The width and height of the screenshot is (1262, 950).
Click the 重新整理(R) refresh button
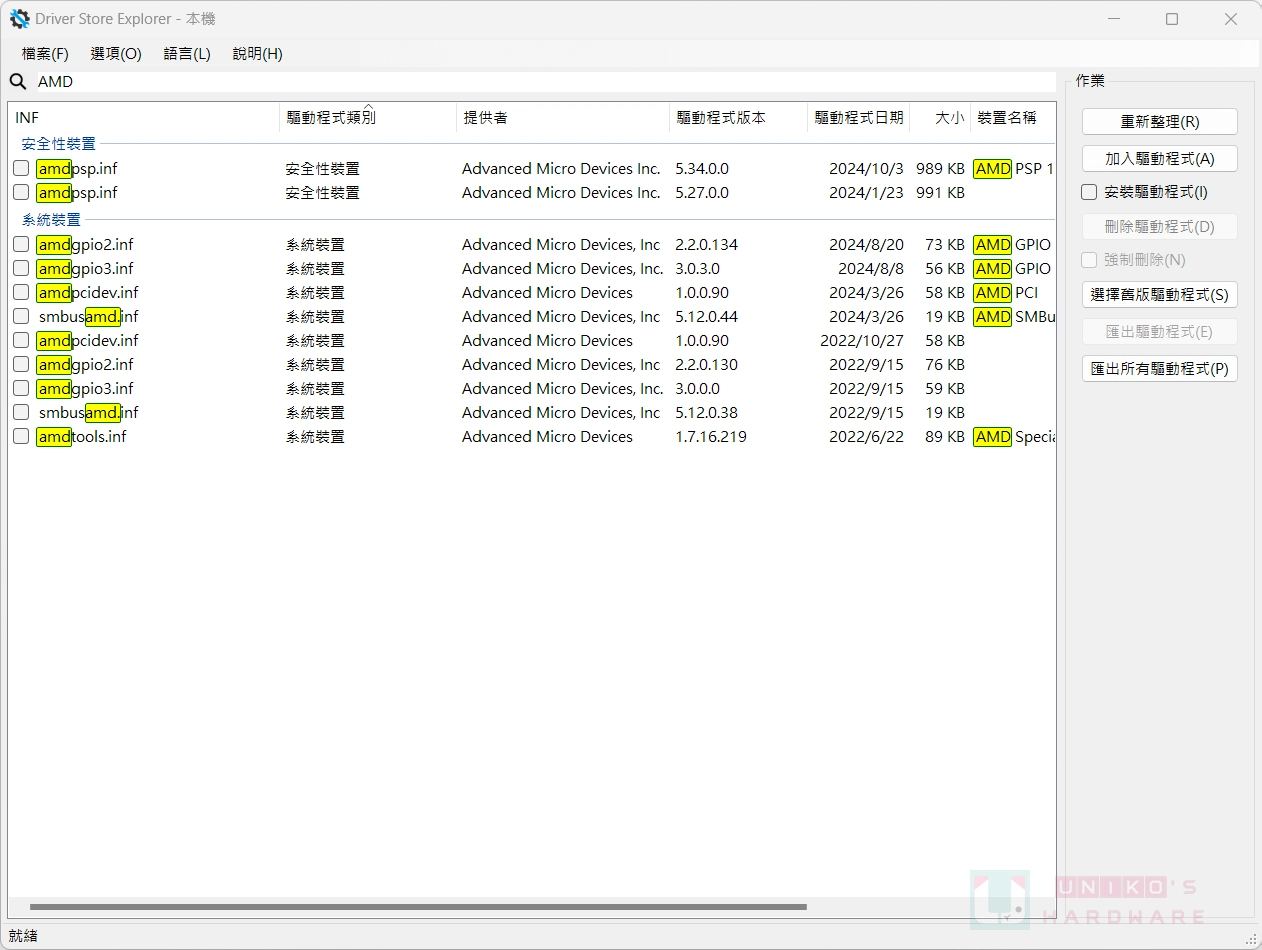click(1160, 122)
